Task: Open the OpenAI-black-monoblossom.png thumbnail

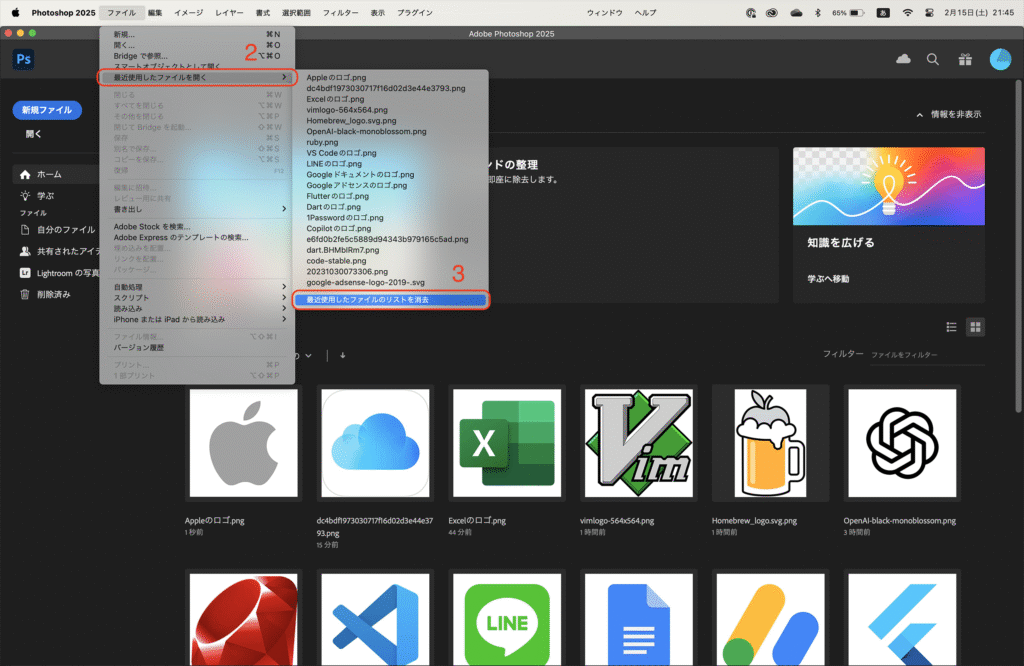Action: 902,443
